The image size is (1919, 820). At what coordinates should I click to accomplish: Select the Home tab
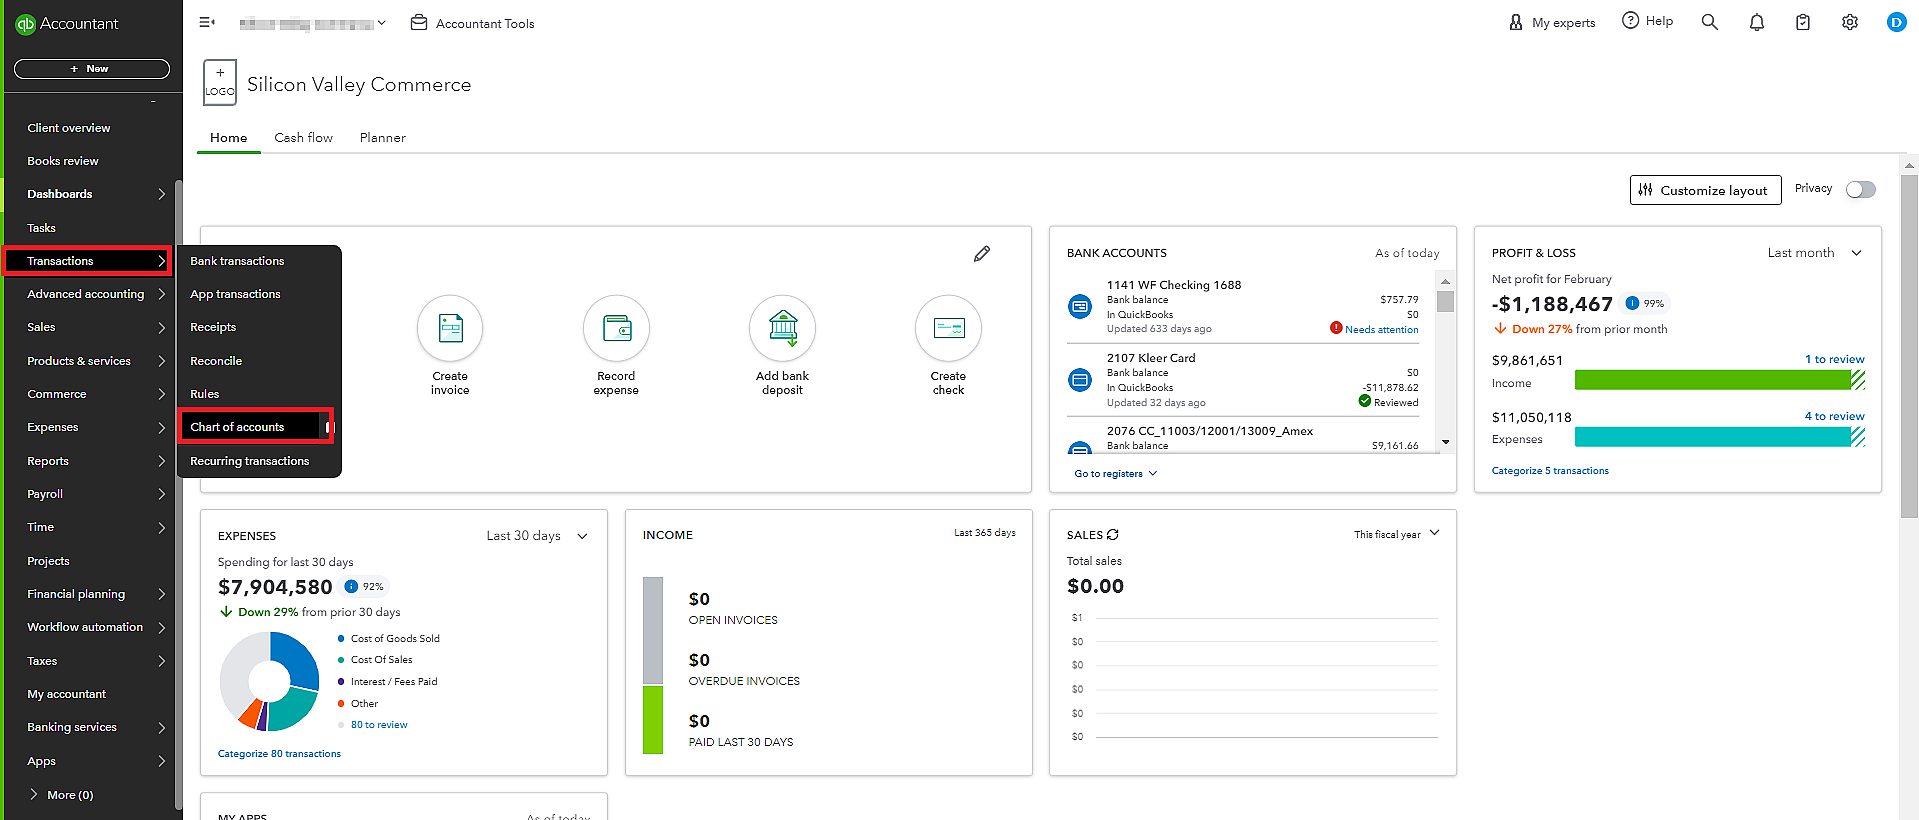(x=228, y=138)
